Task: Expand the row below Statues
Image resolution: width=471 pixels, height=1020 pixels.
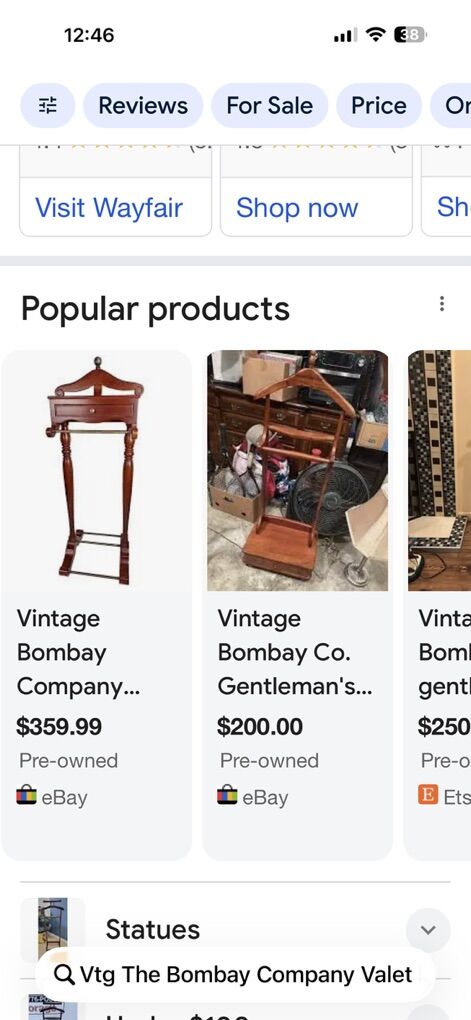Action: pyautogui.click(x=428, y=1012)
